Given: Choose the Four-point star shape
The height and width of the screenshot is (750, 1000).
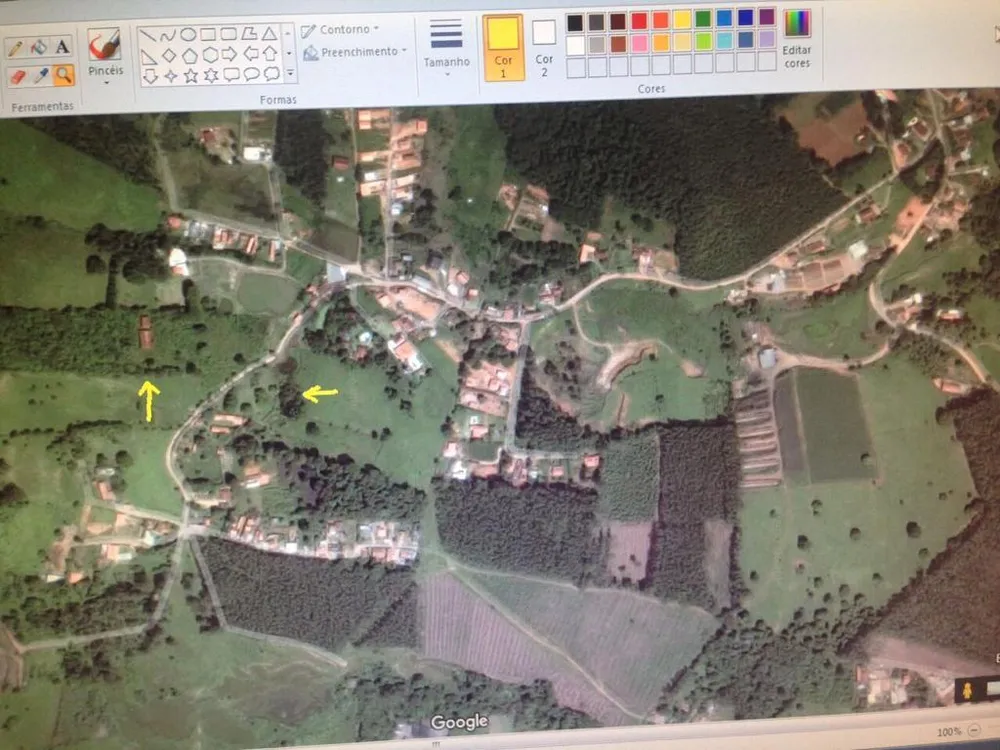Looking at the screenshot, I should point(171,77).
